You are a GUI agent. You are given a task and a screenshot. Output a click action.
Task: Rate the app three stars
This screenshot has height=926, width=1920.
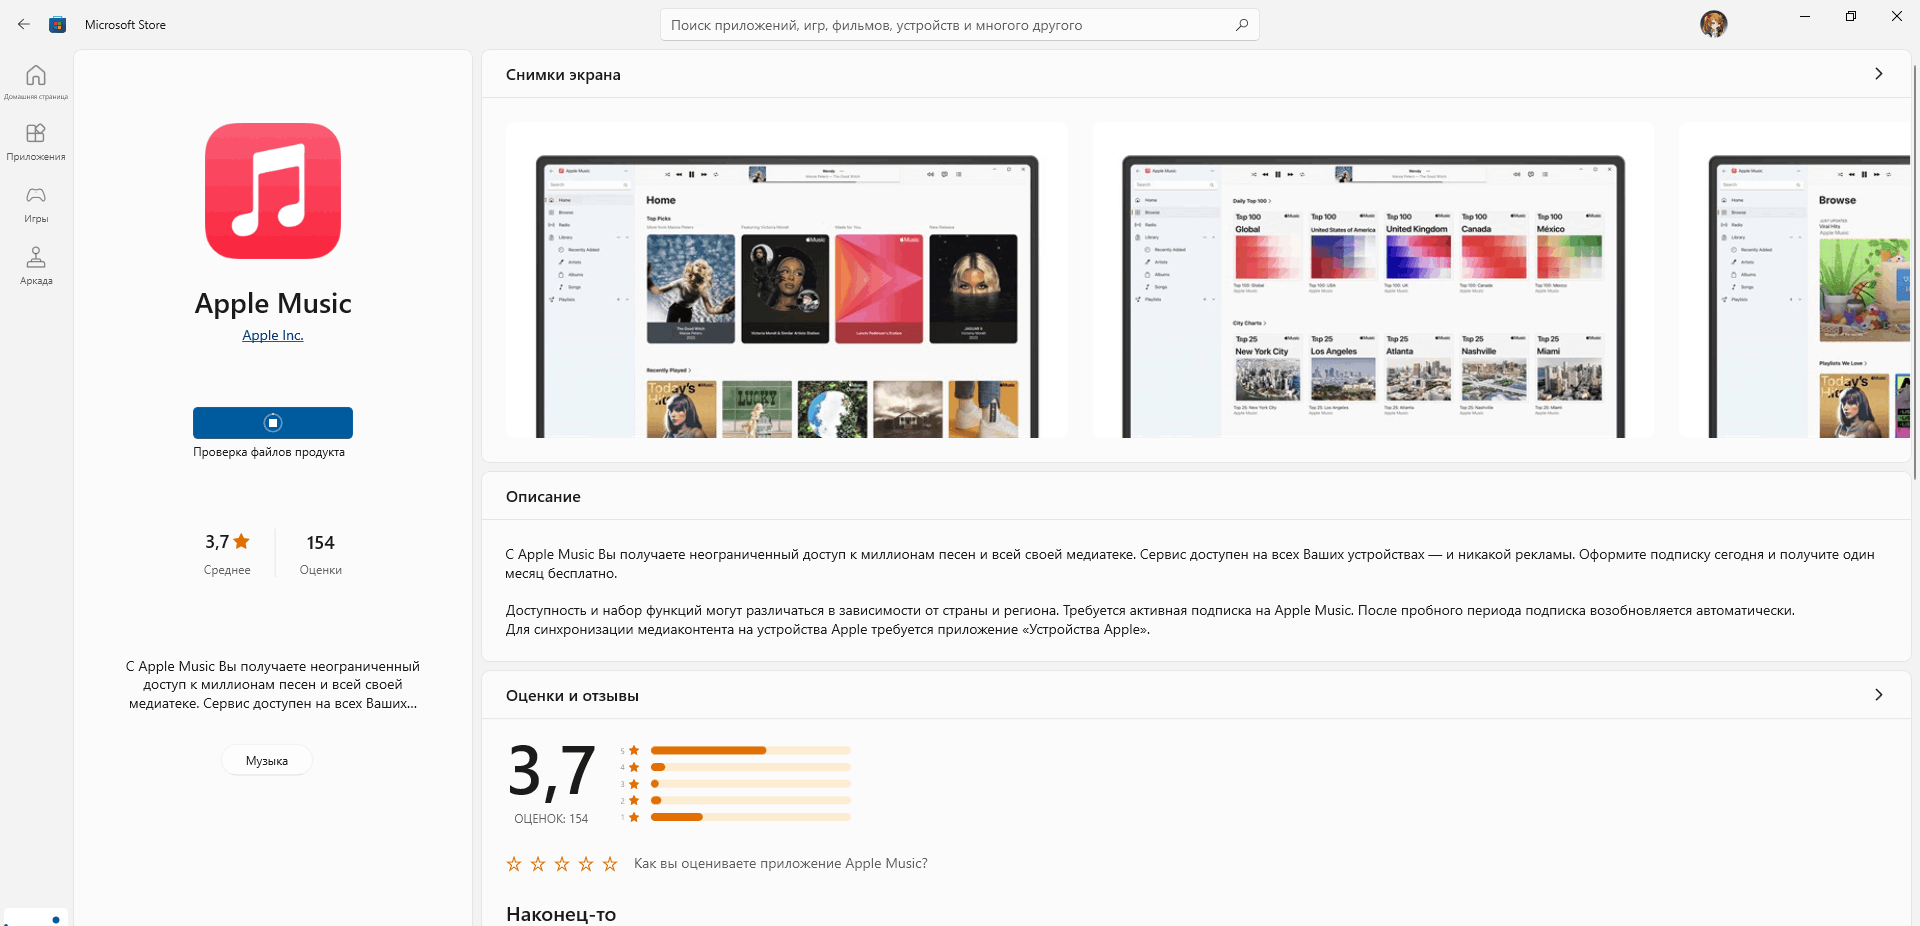click(562, 864)
